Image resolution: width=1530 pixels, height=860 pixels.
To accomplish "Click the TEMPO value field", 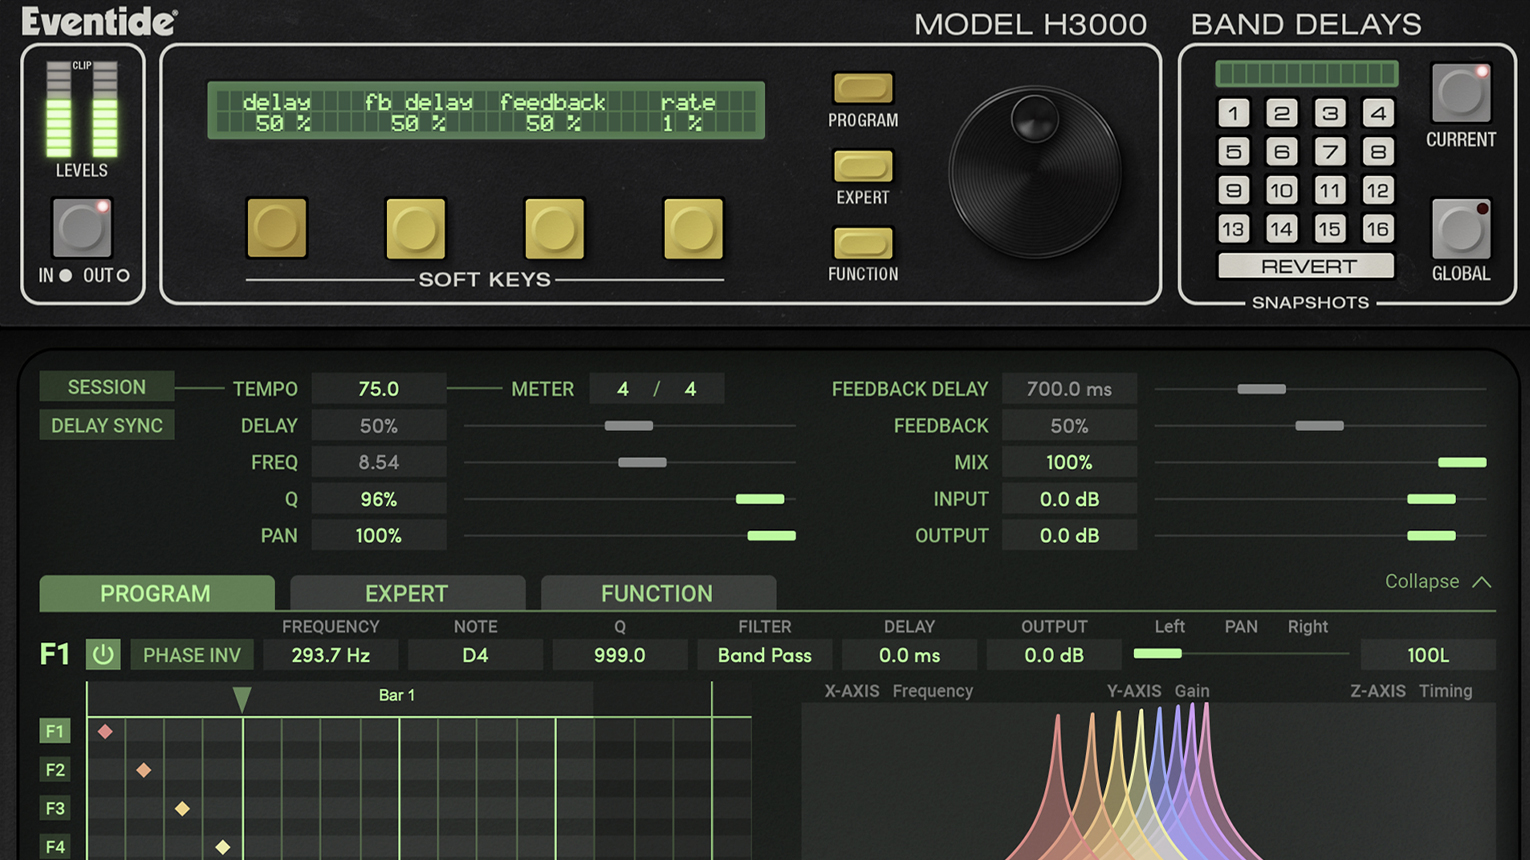I will tap(379, 389).
